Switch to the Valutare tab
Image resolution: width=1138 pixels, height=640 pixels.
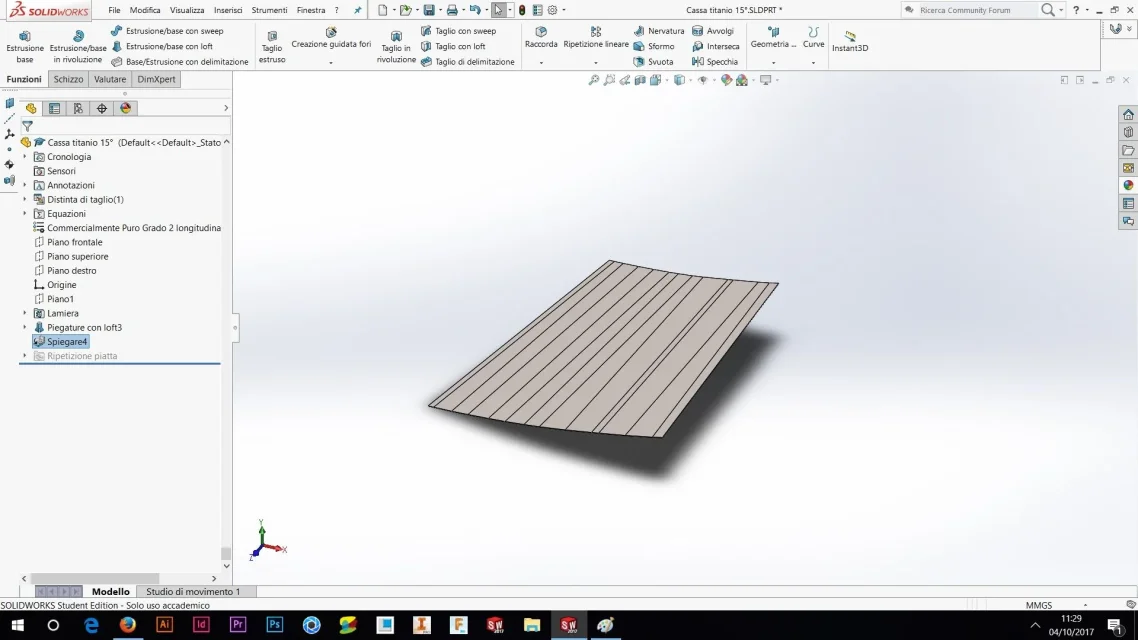click(110, 79)
